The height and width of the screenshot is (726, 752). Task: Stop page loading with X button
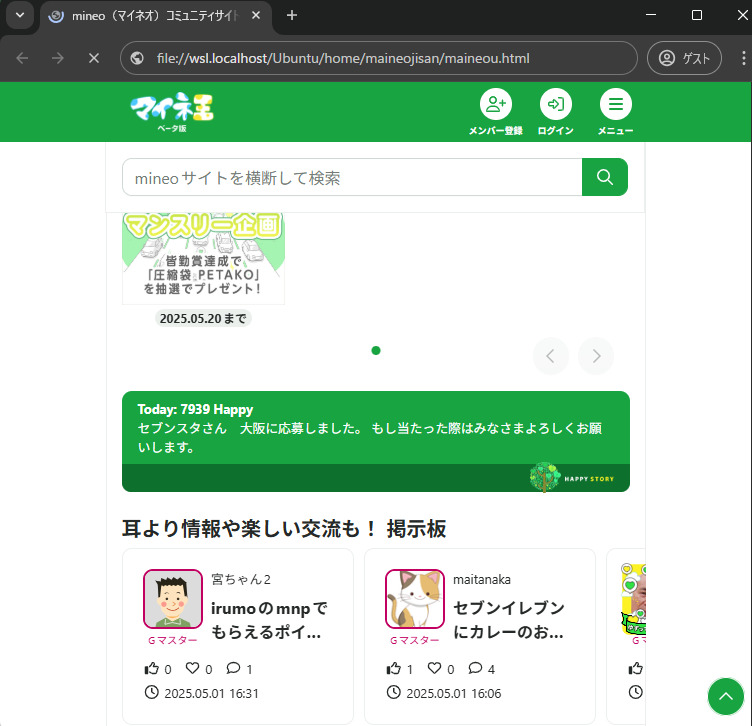(94, 58)
